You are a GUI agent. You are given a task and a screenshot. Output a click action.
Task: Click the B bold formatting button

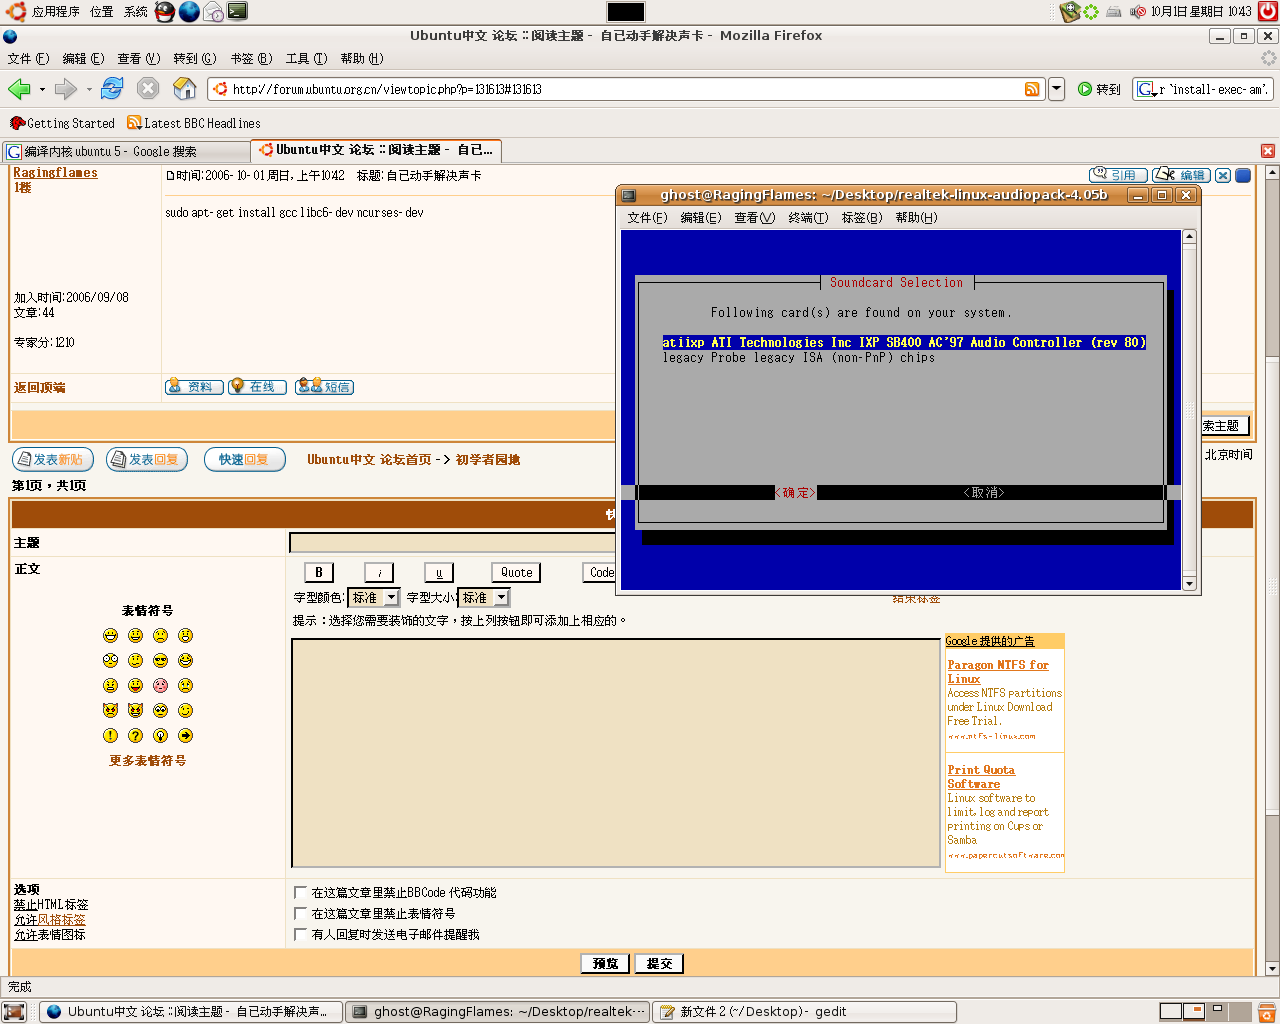click(x=319, y=573)
